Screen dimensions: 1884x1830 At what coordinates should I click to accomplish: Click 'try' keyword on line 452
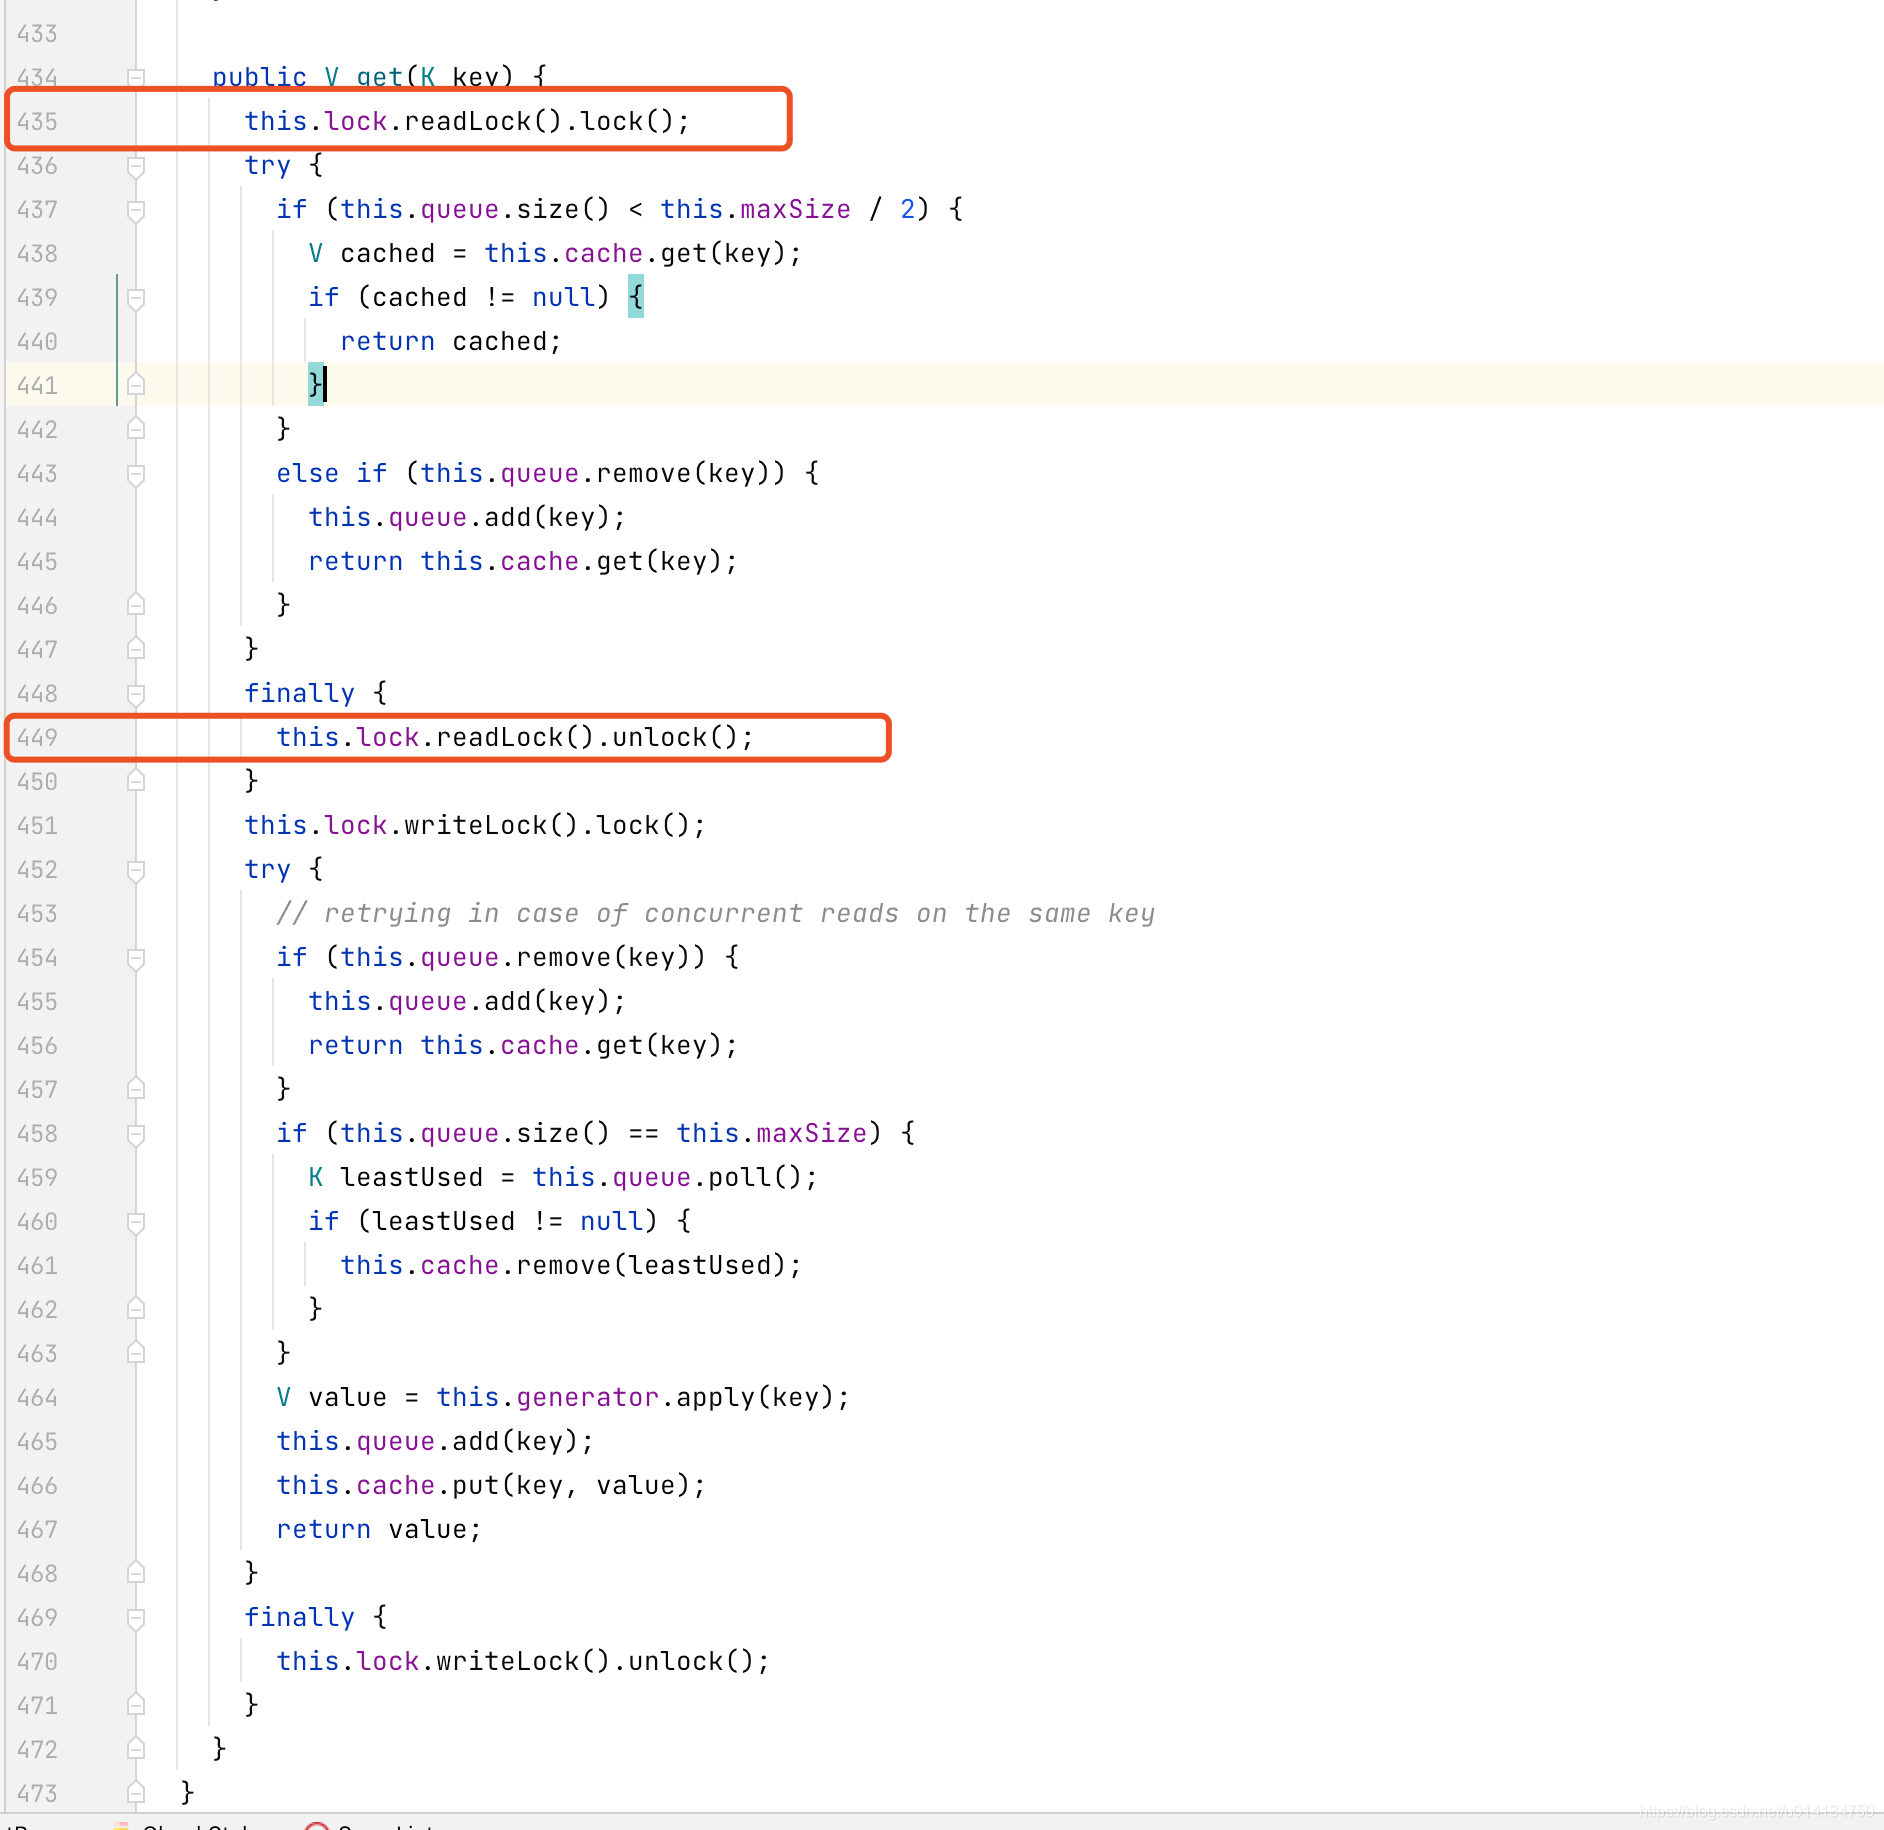click(267, 870)
